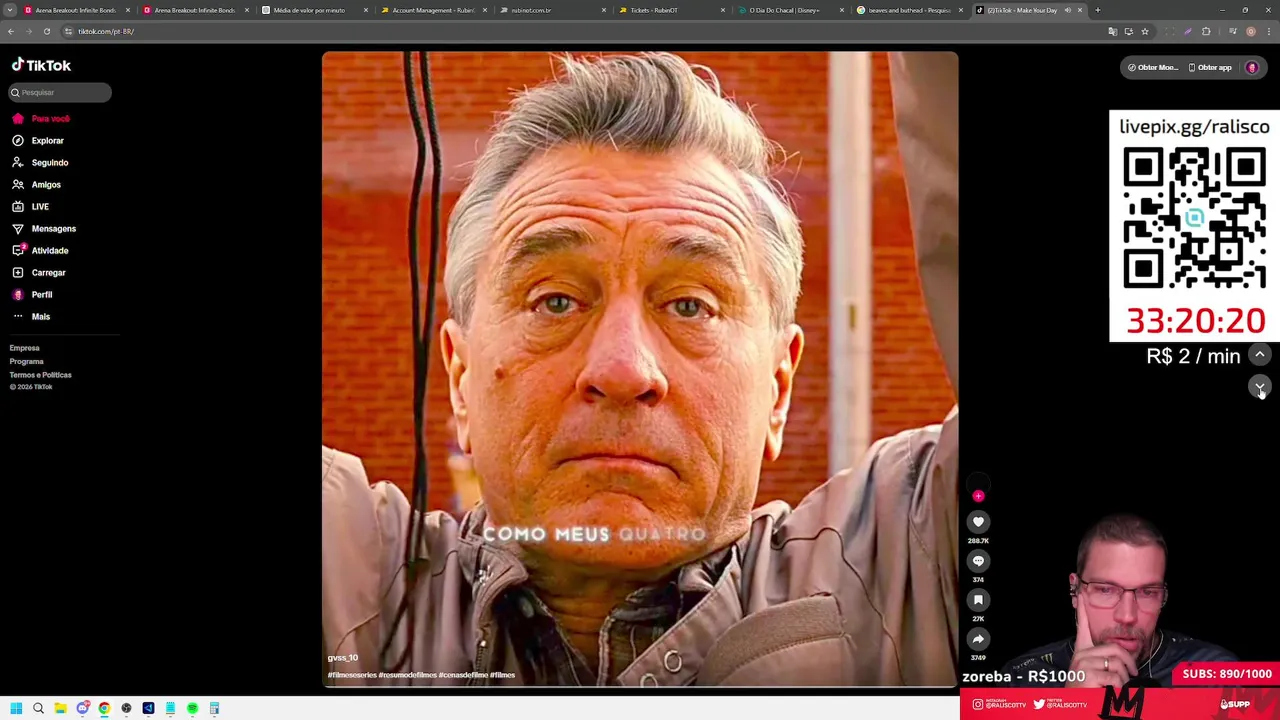This screenshot has height=720, width=1280.
Task: Open the Empresa footer link
Action: click(24, 348)
